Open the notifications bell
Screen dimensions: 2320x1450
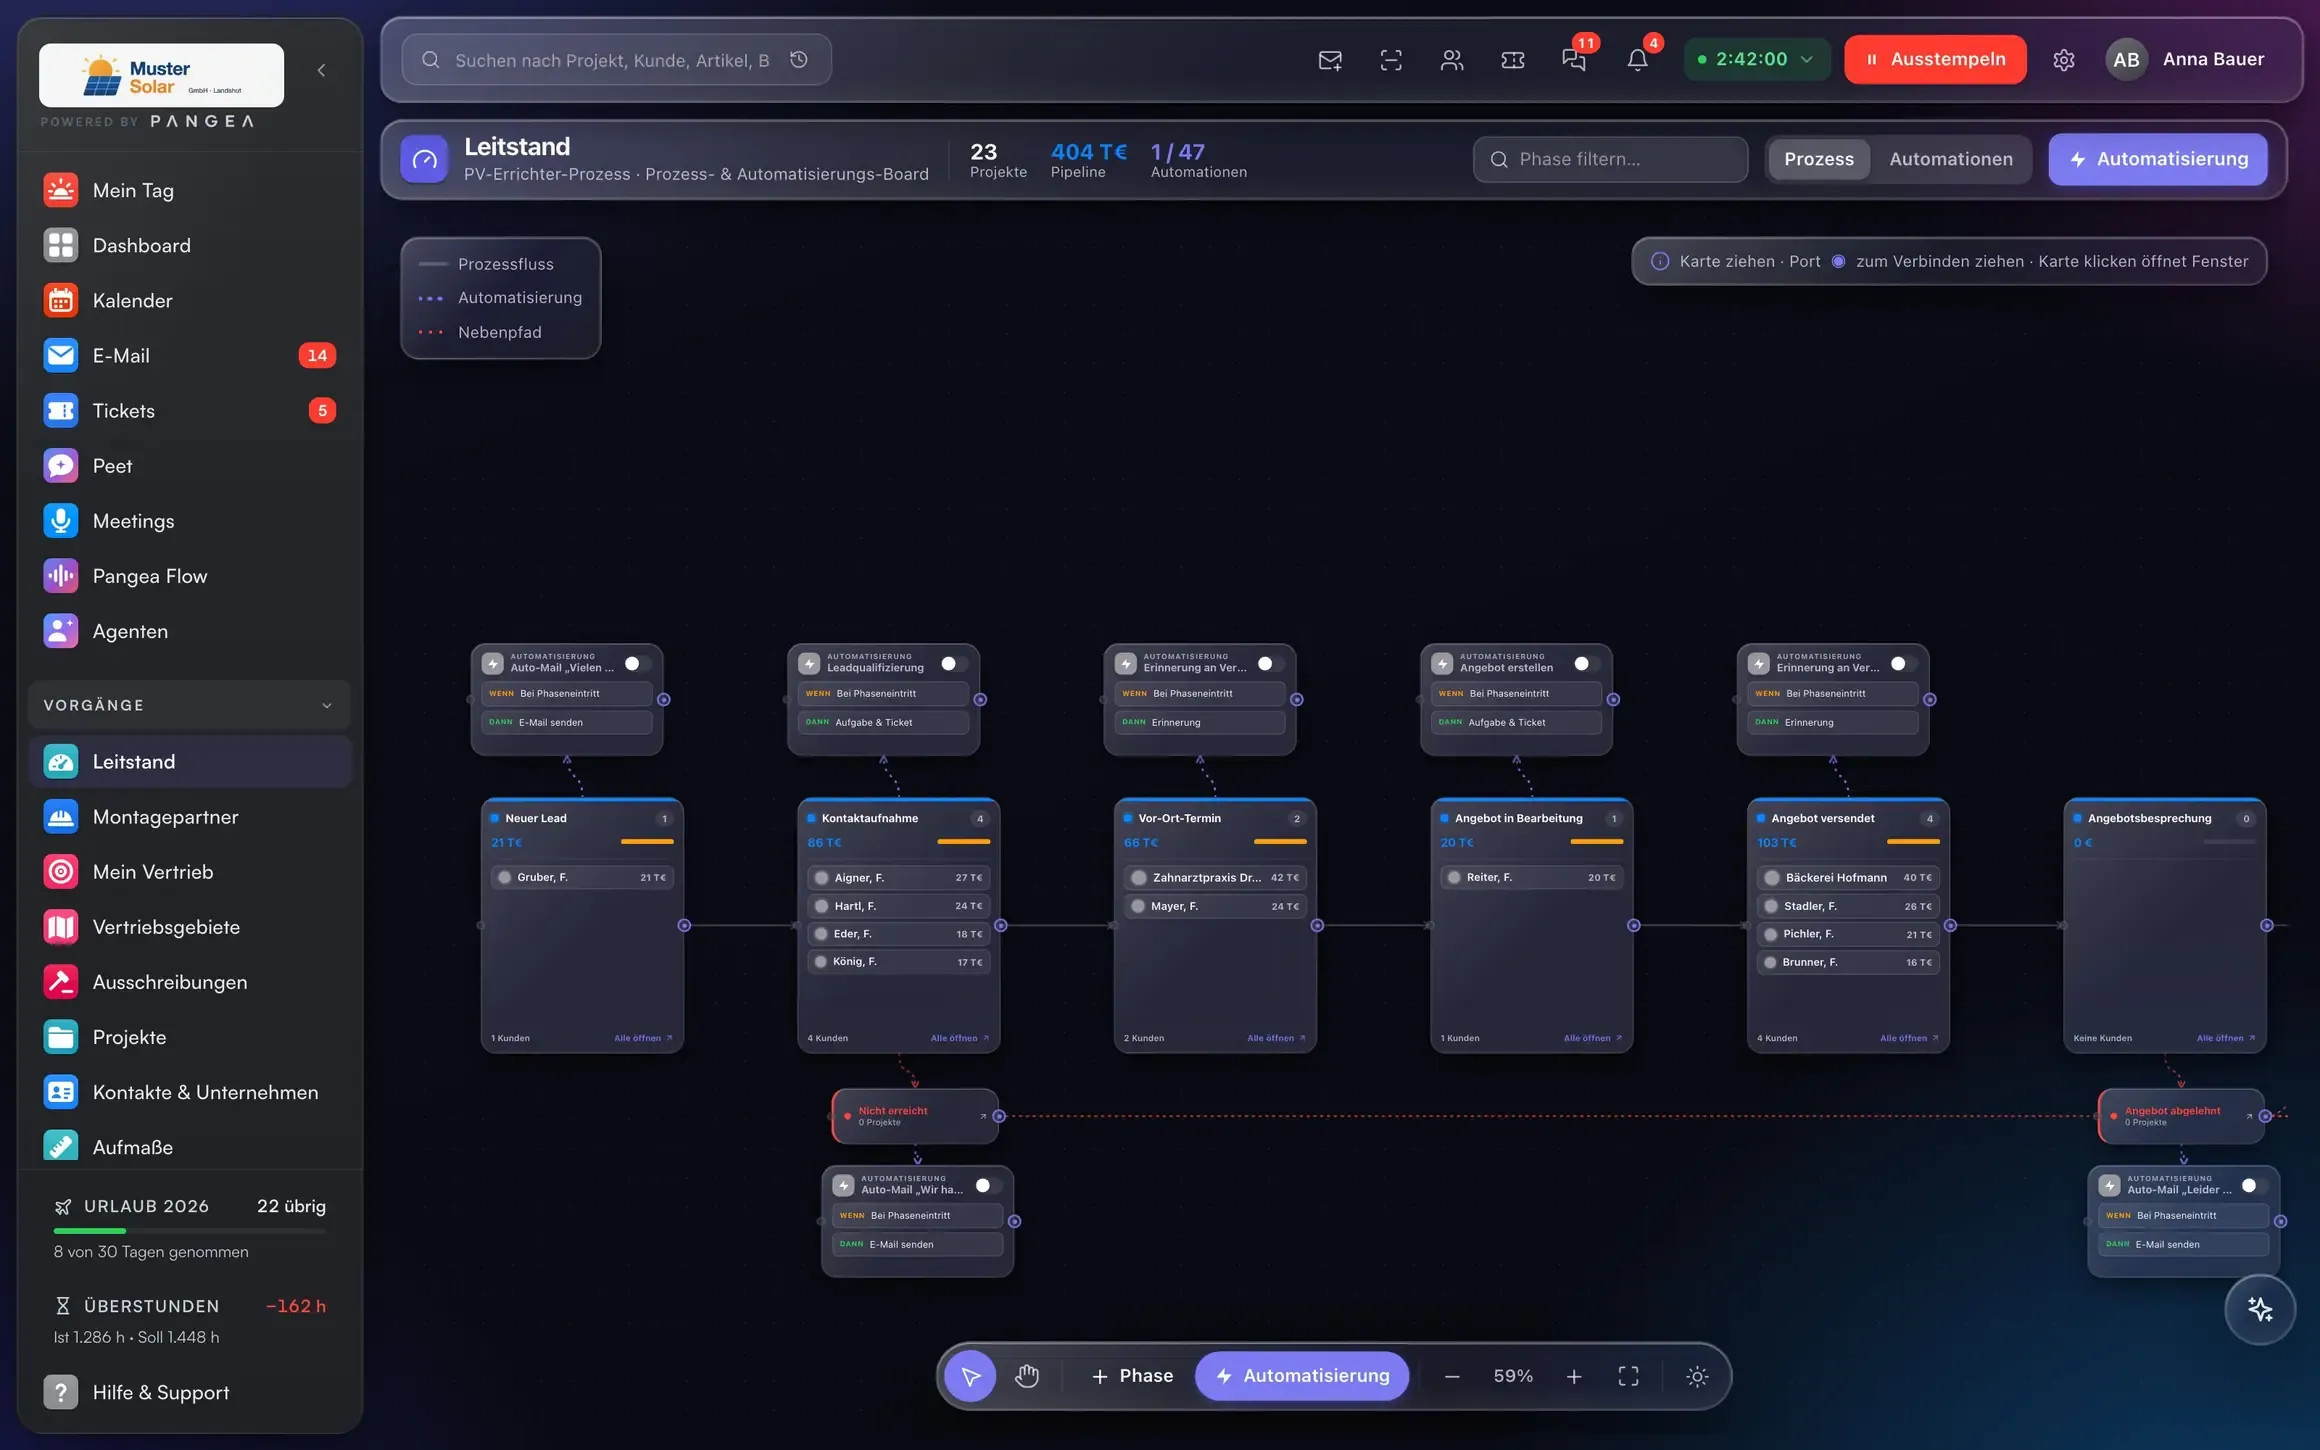coord(1637,60)
